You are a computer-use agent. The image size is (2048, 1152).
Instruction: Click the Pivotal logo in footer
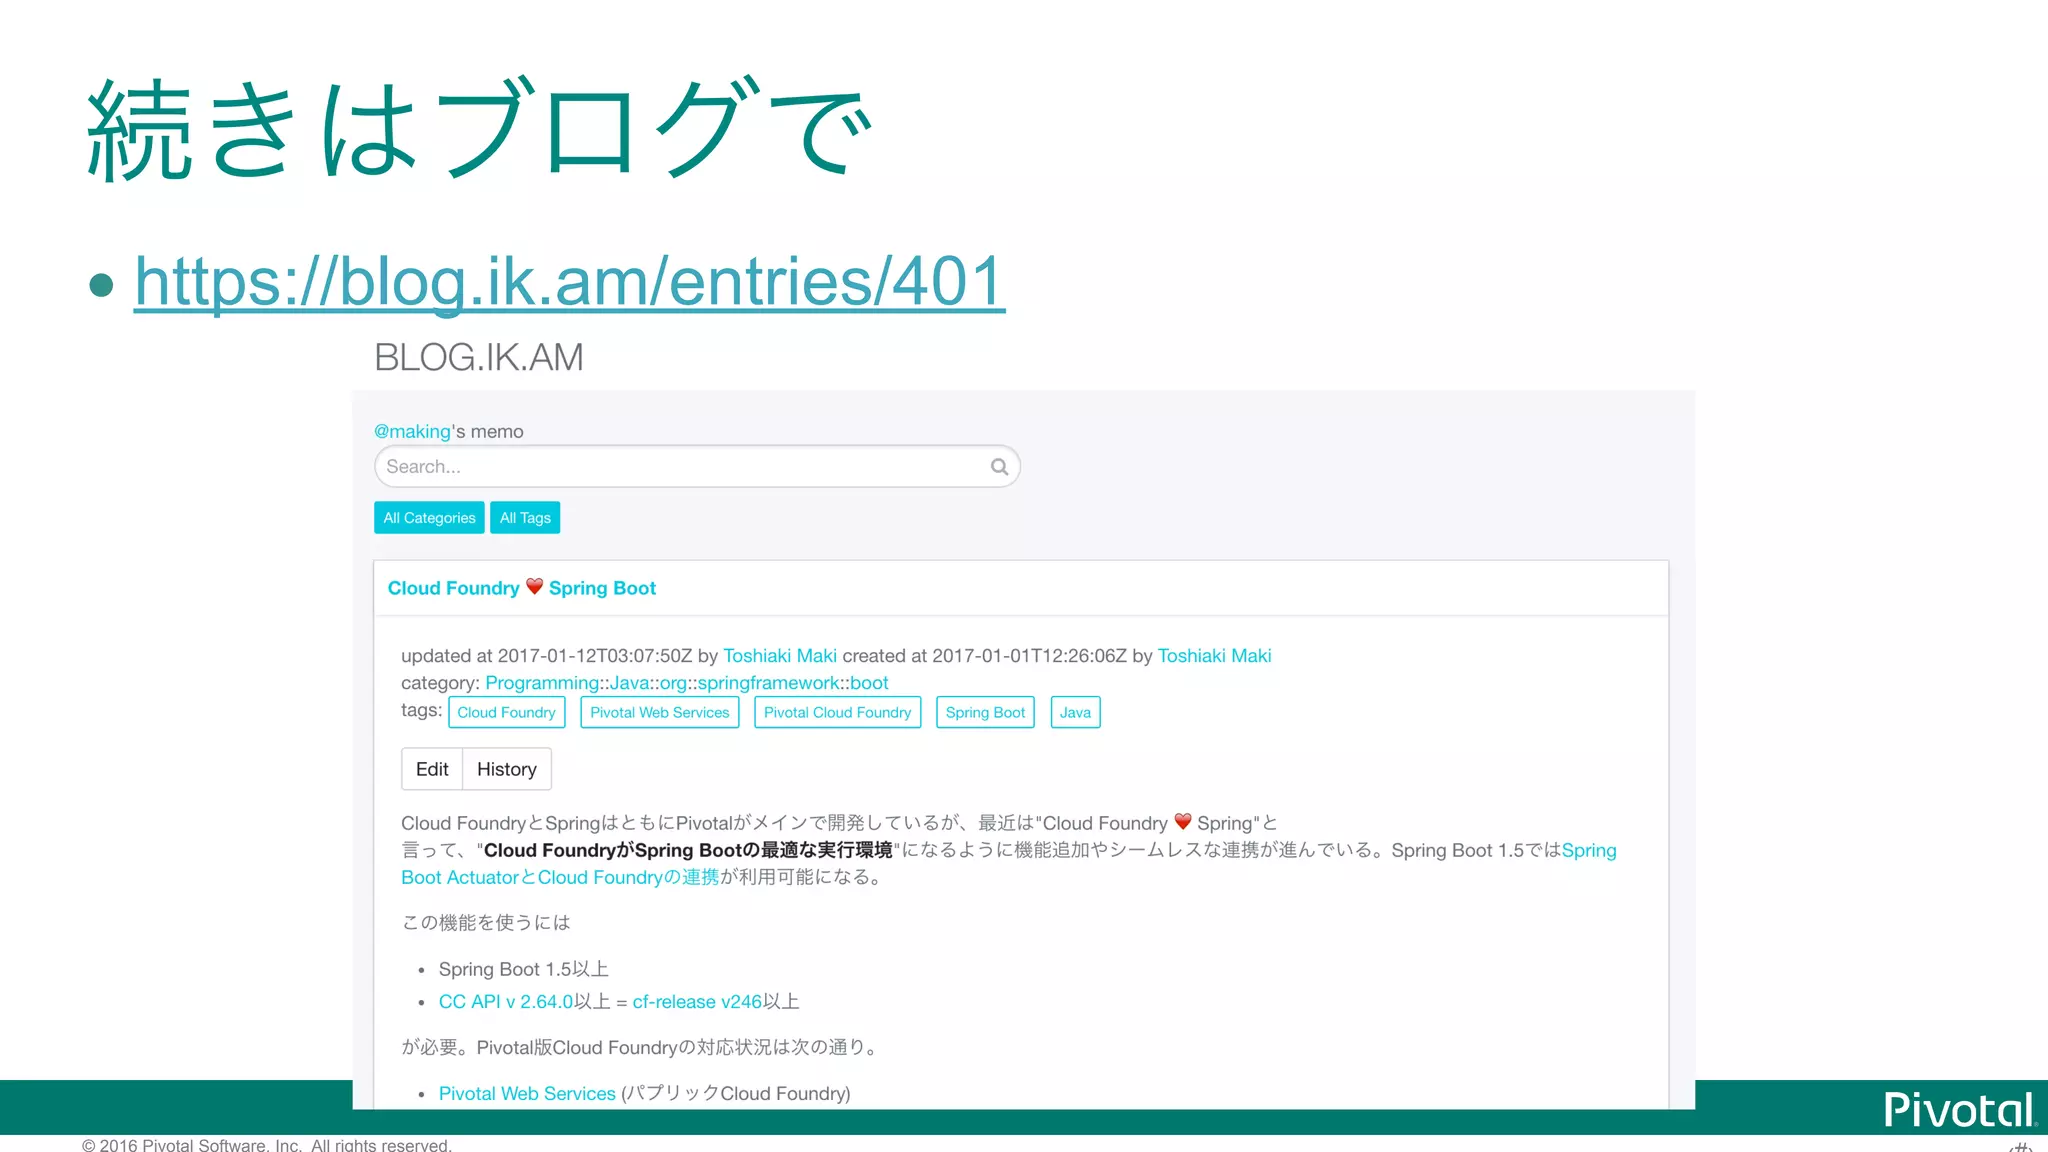[x=1960, y=1109]
